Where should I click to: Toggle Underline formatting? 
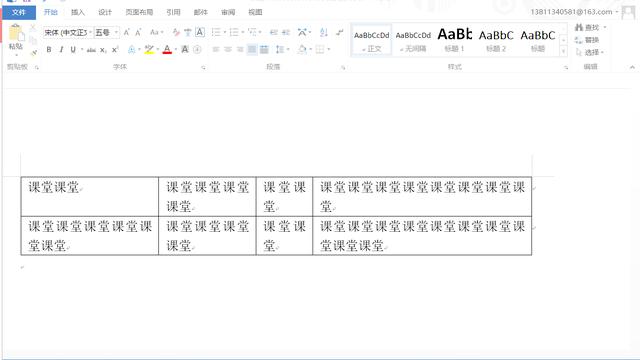pyautogui.click(x=73, y=50)
